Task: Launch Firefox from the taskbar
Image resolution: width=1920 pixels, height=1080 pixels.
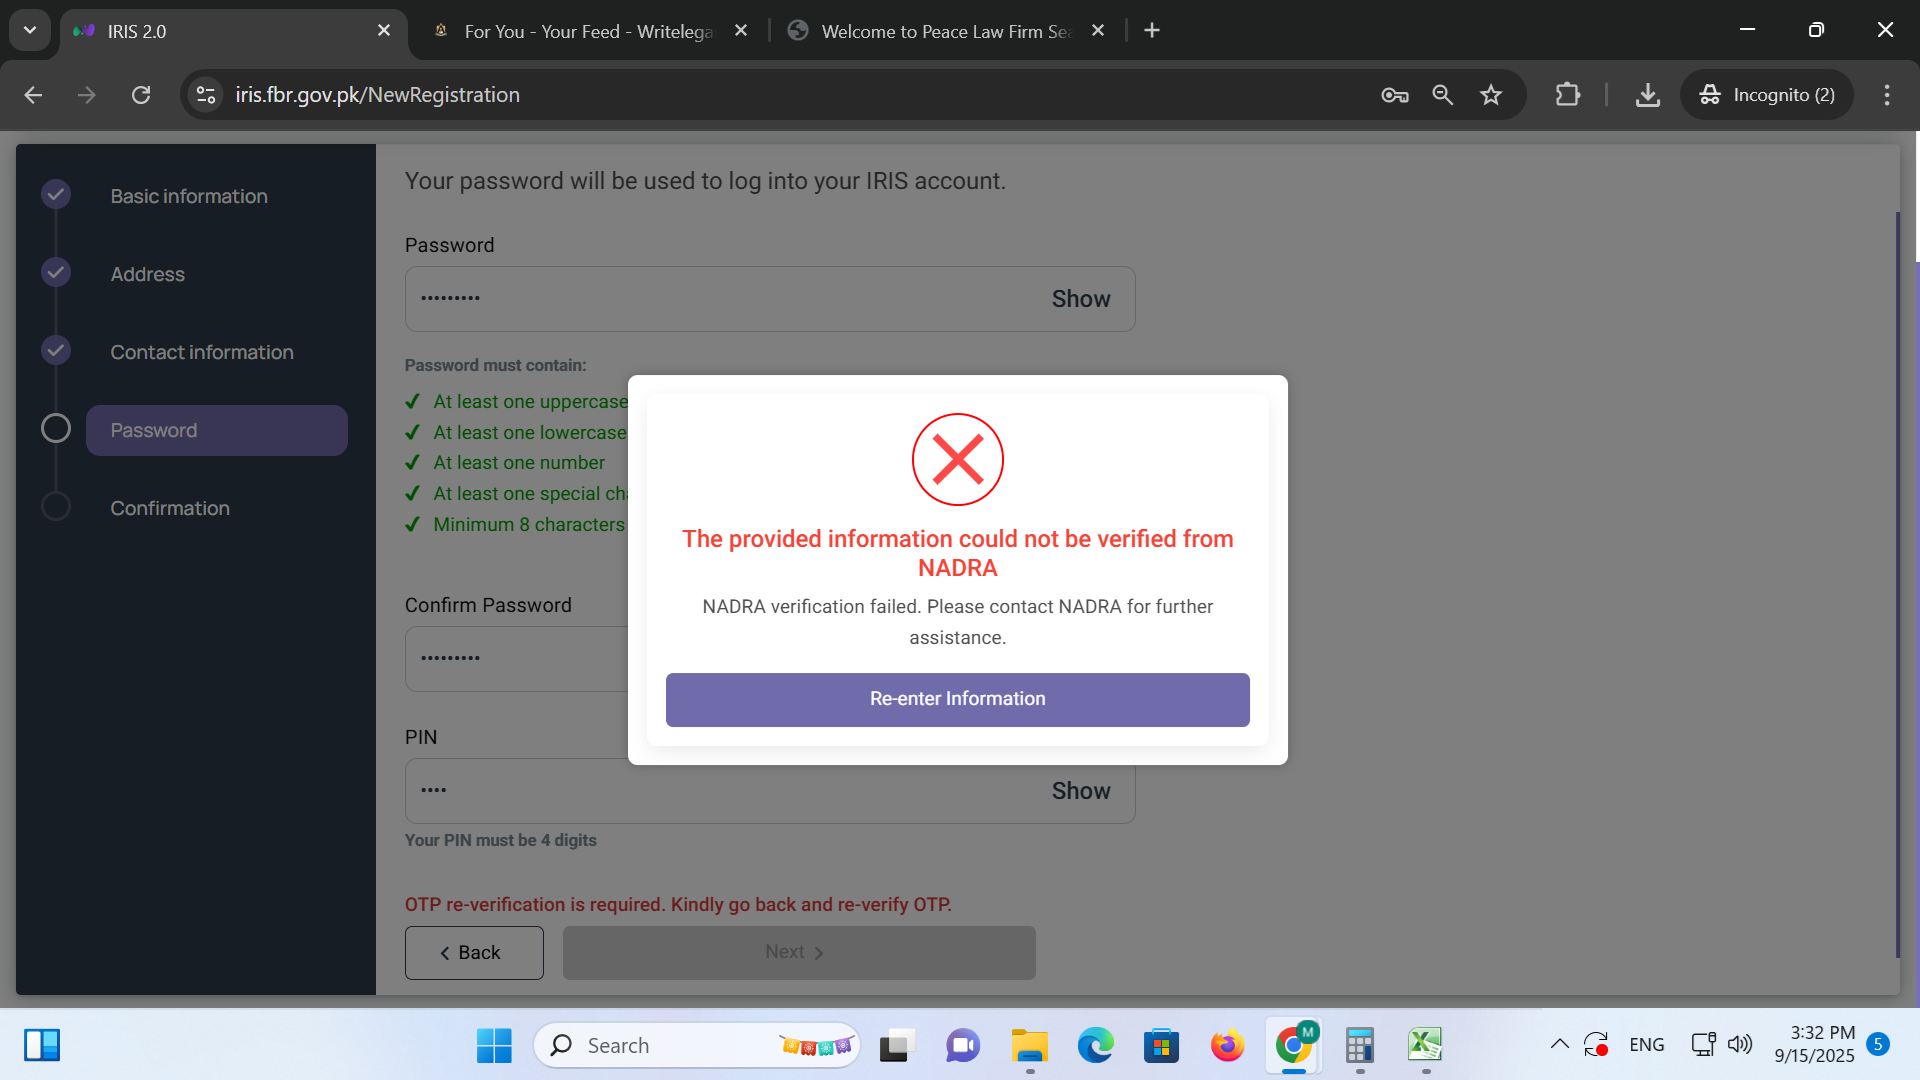Action: coord(1227,1045)
